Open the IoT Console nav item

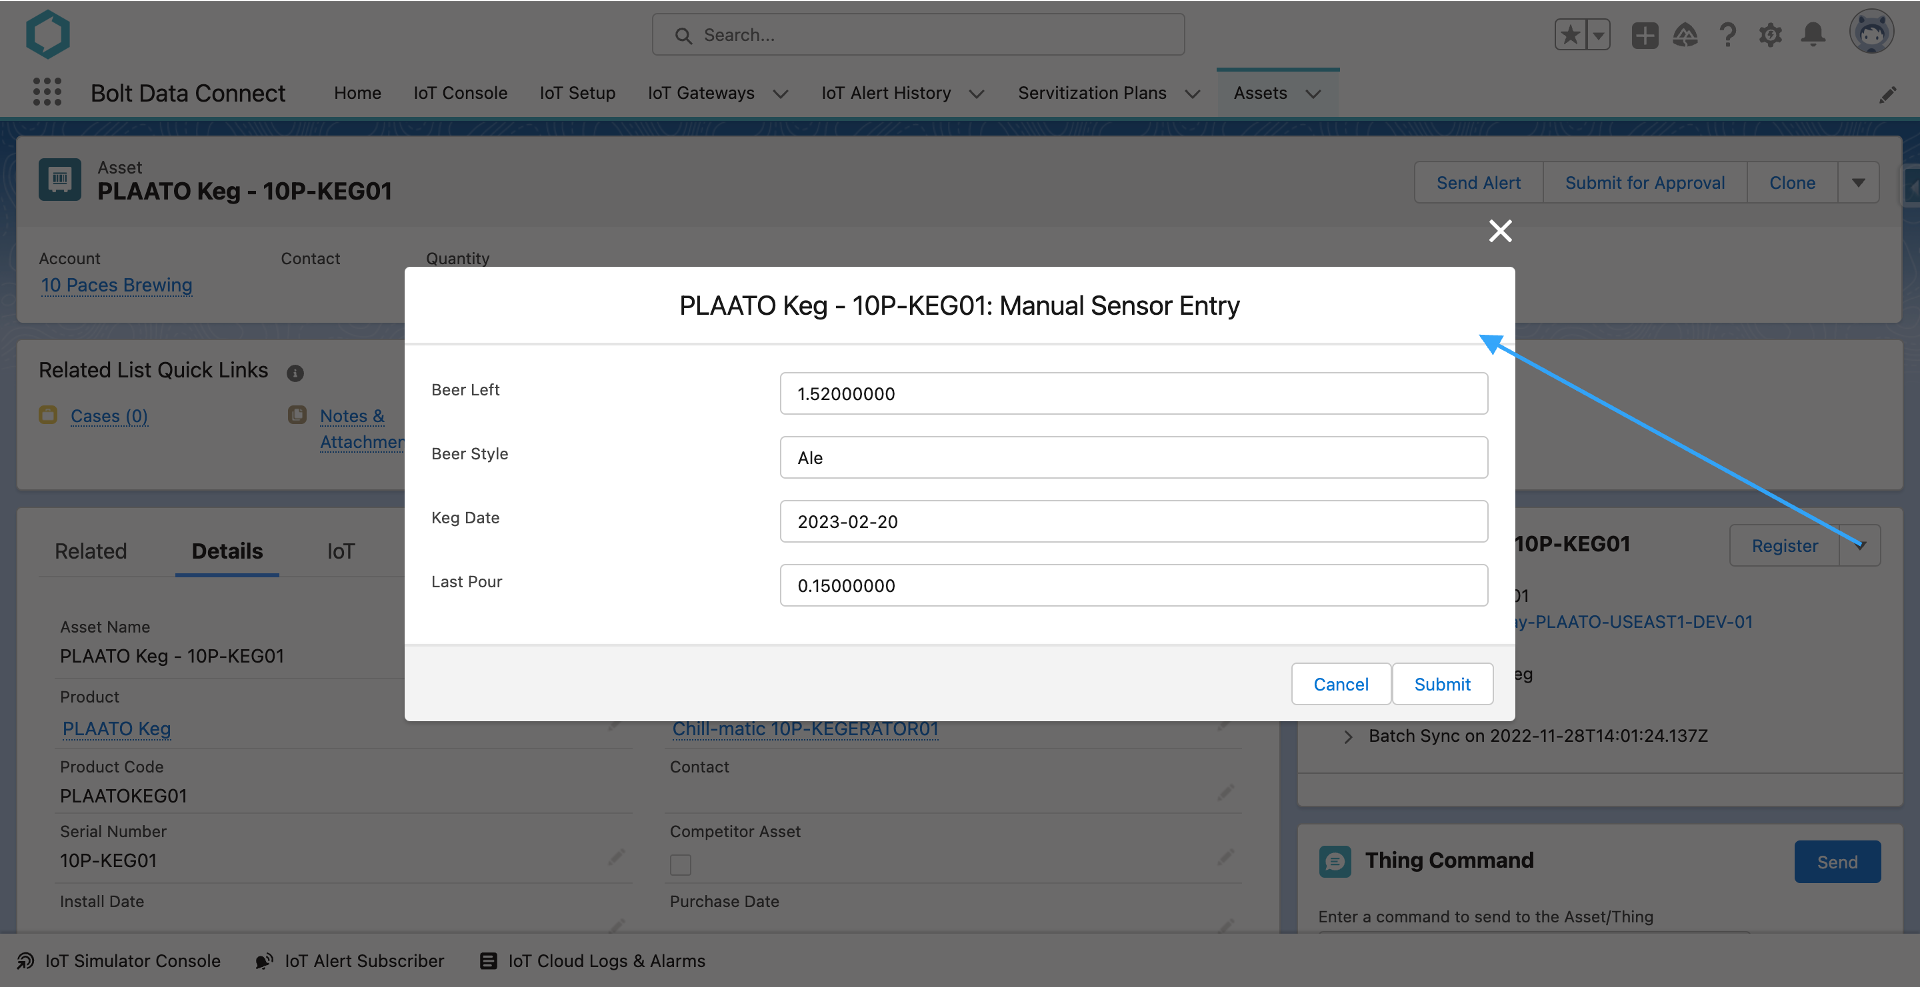(x=461, y=93)
